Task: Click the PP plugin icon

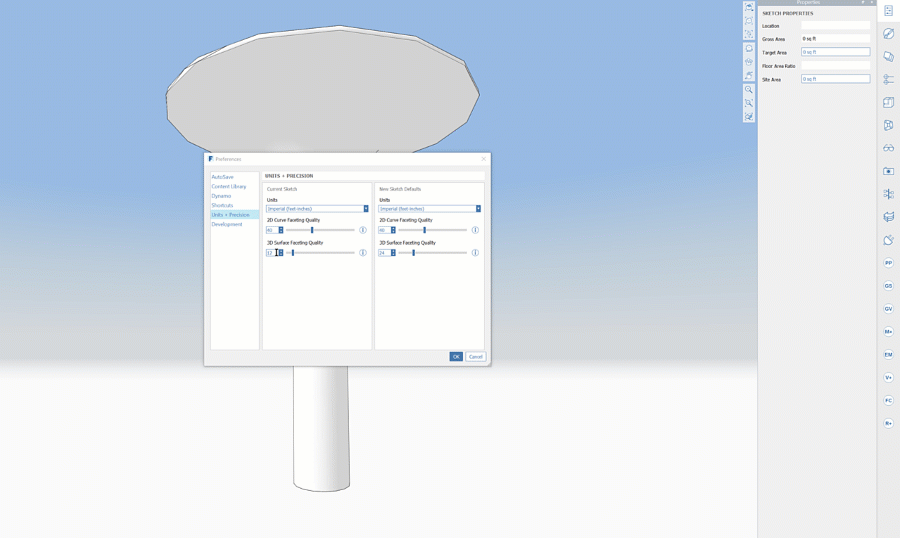Action: coord(888,263)
